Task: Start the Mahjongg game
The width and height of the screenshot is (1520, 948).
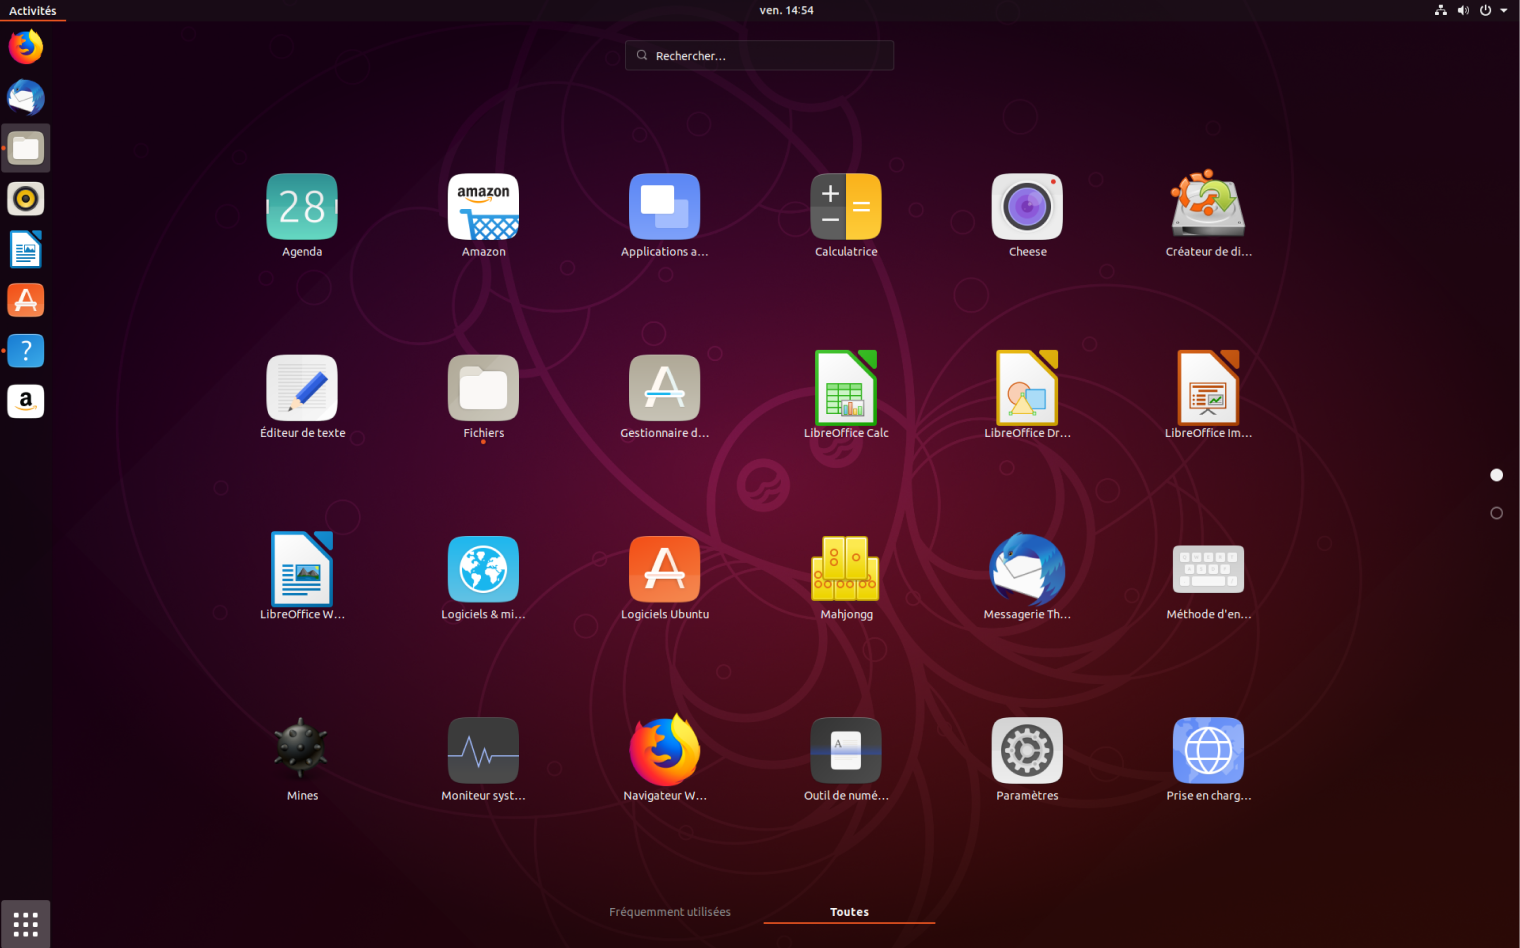Action: tap(846, 568)
